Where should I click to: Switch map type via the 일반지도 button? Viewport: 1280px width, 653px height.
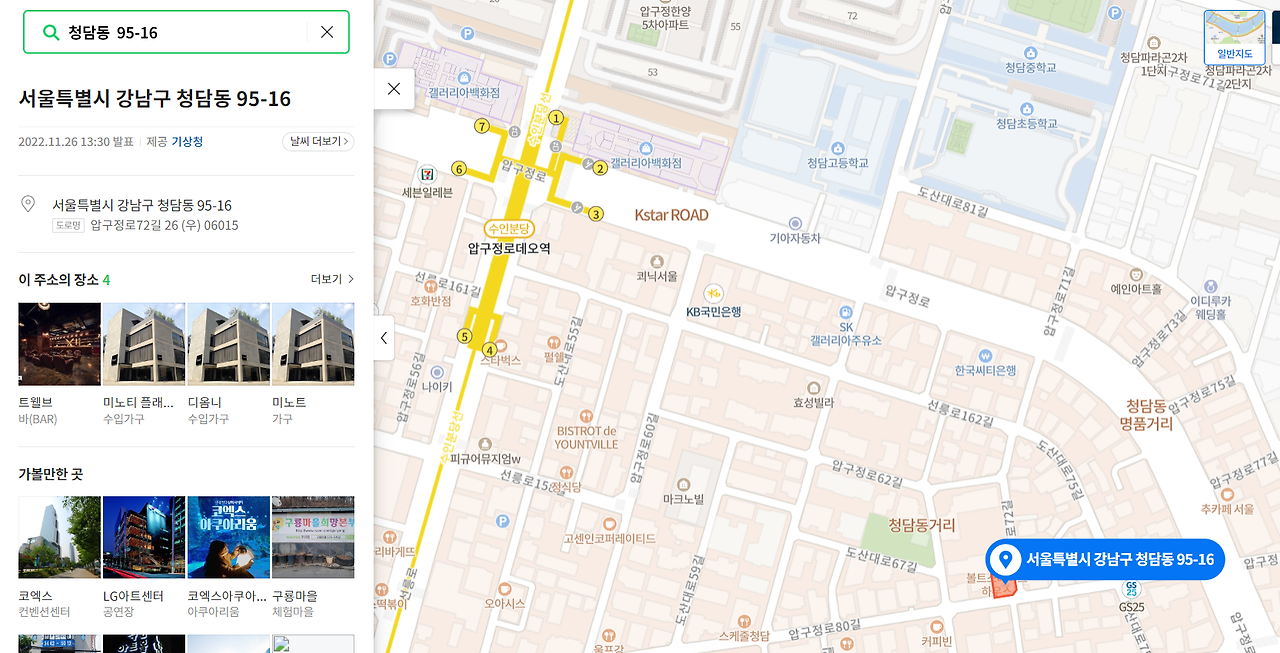pos(1234,37)
